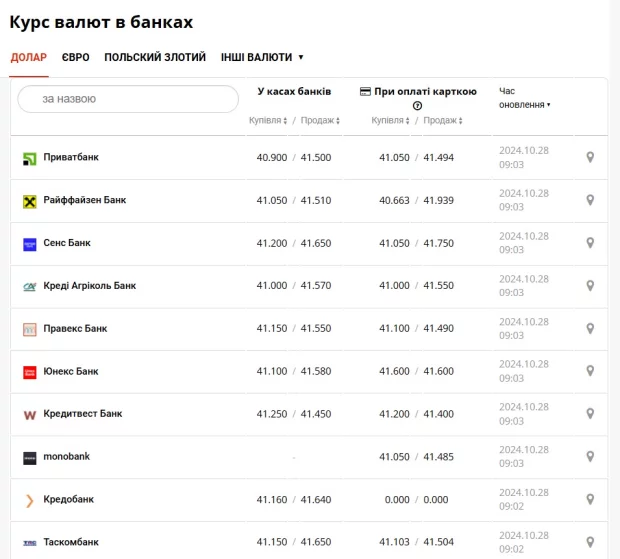Click the Юнекс Банк logo icon

30,372
